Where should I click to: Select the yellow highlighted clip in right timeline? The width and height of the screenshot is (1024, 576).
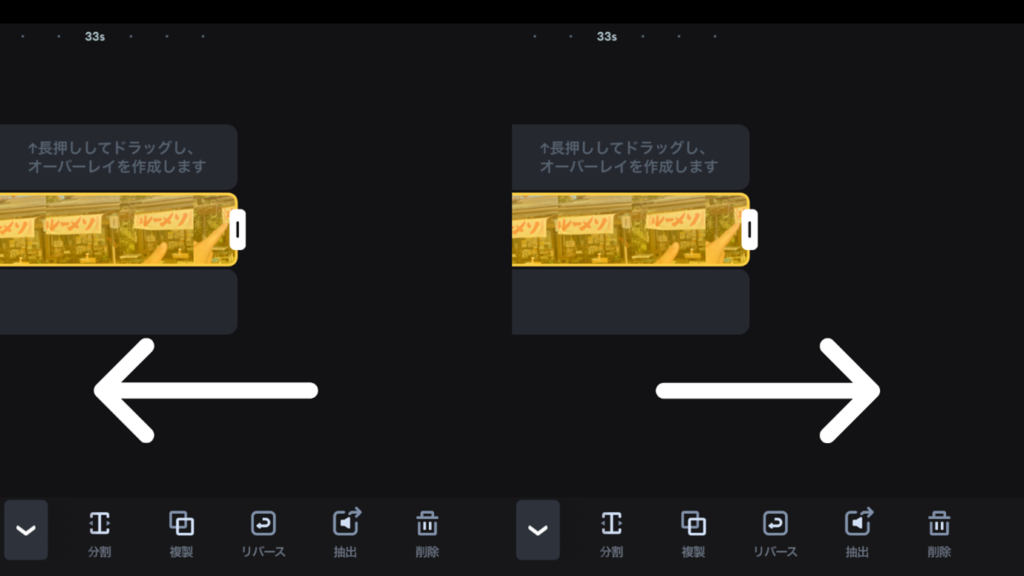click(630, 230)
